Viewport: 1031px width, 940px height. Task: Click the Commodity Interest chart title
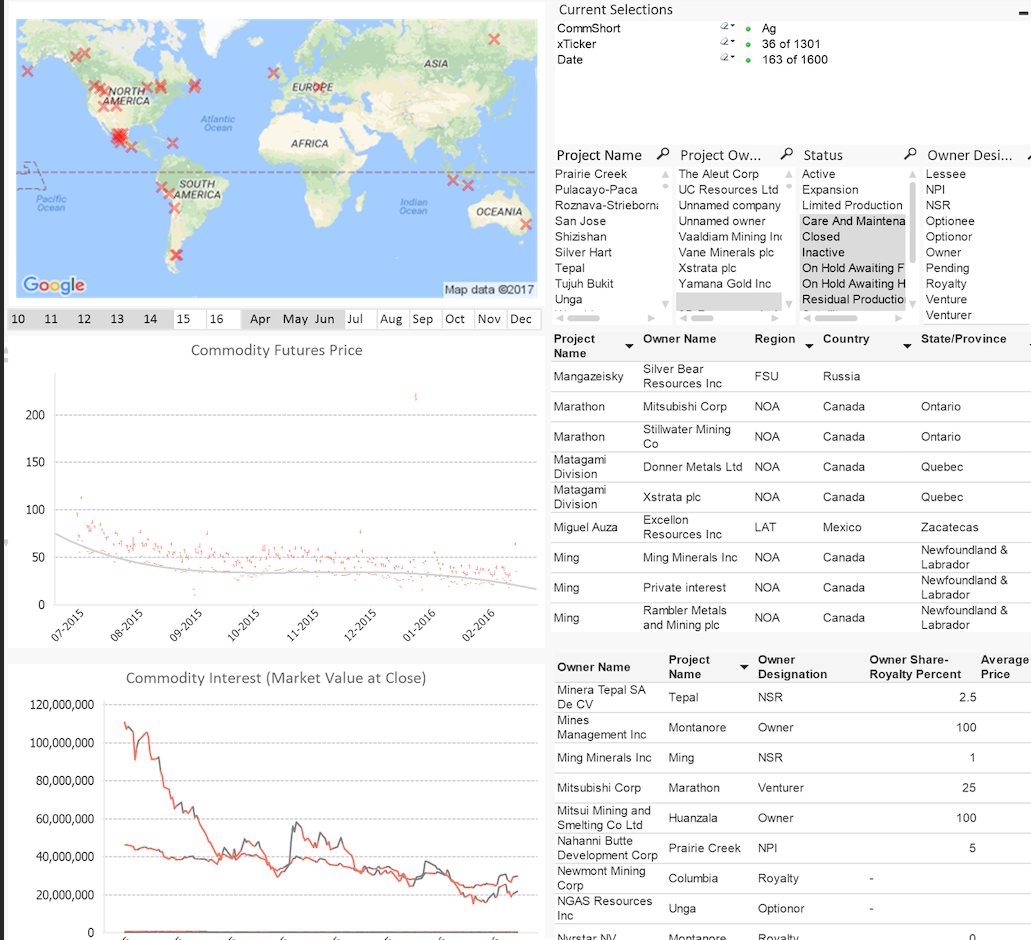pos(276,678)
